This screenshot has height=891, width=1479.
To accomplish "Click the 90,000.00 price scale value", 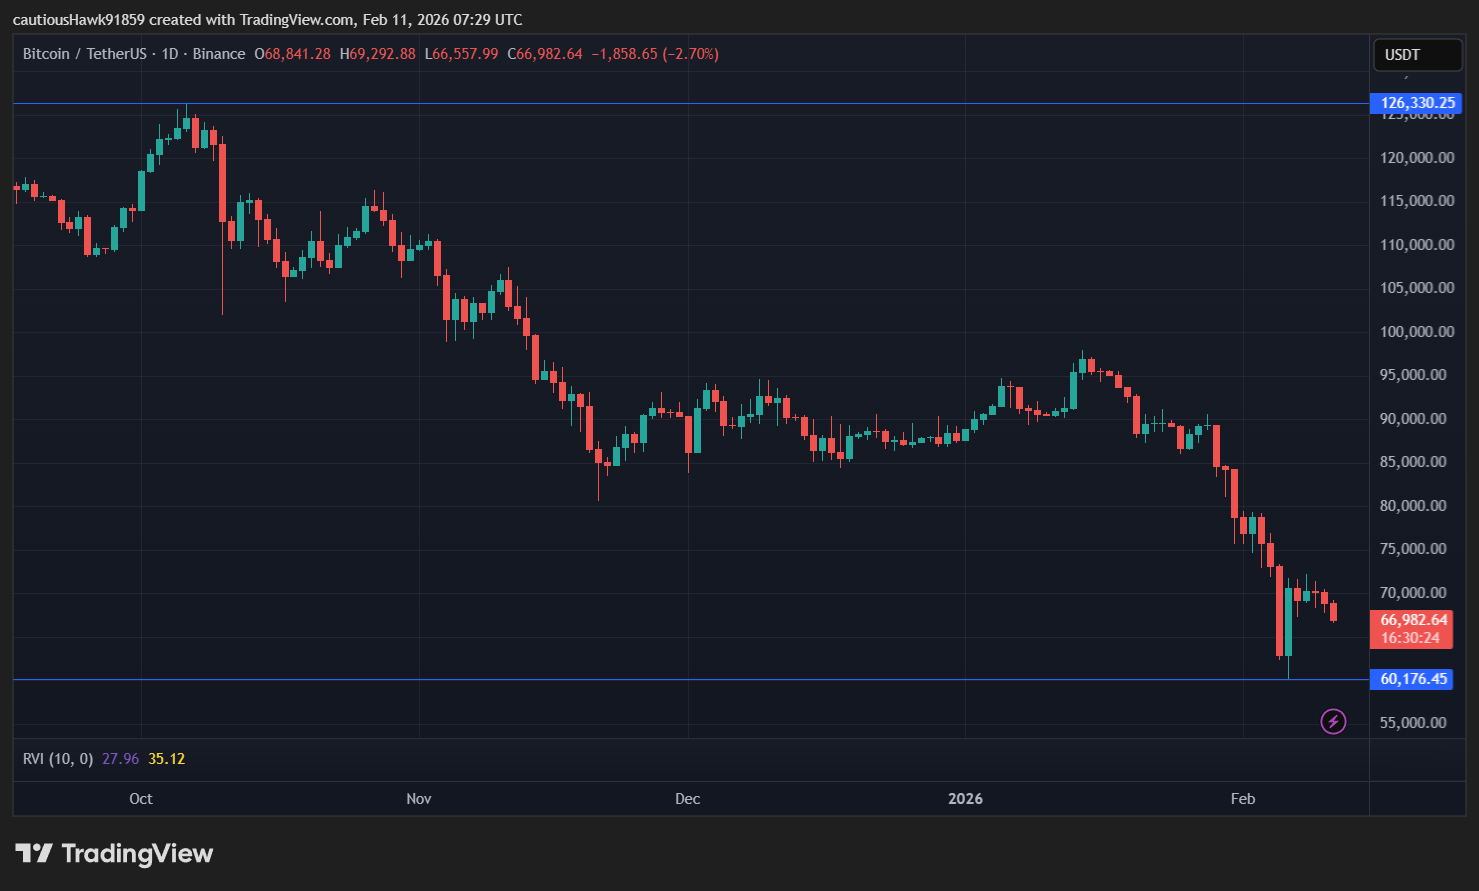I will click(x=1413, y=418).
